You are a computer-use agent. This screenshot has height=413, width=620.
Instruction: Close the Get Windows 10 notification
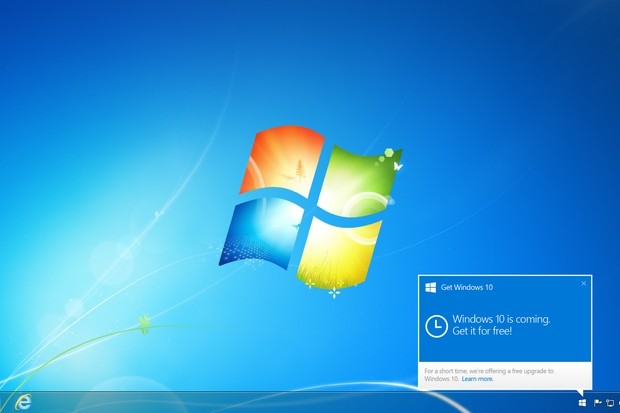pos(584,283)
